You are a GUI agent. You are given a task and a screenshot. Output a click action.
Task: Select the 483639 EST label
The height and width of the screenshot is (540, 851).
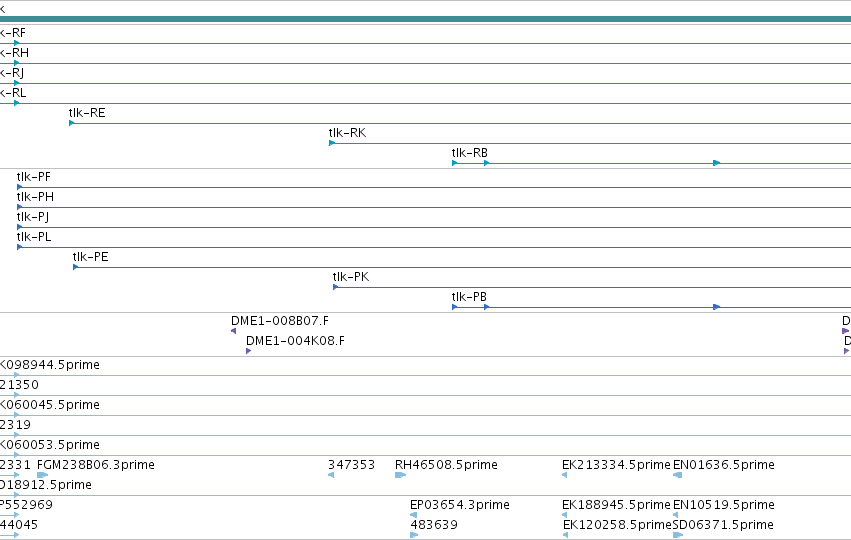pos(434,525)
